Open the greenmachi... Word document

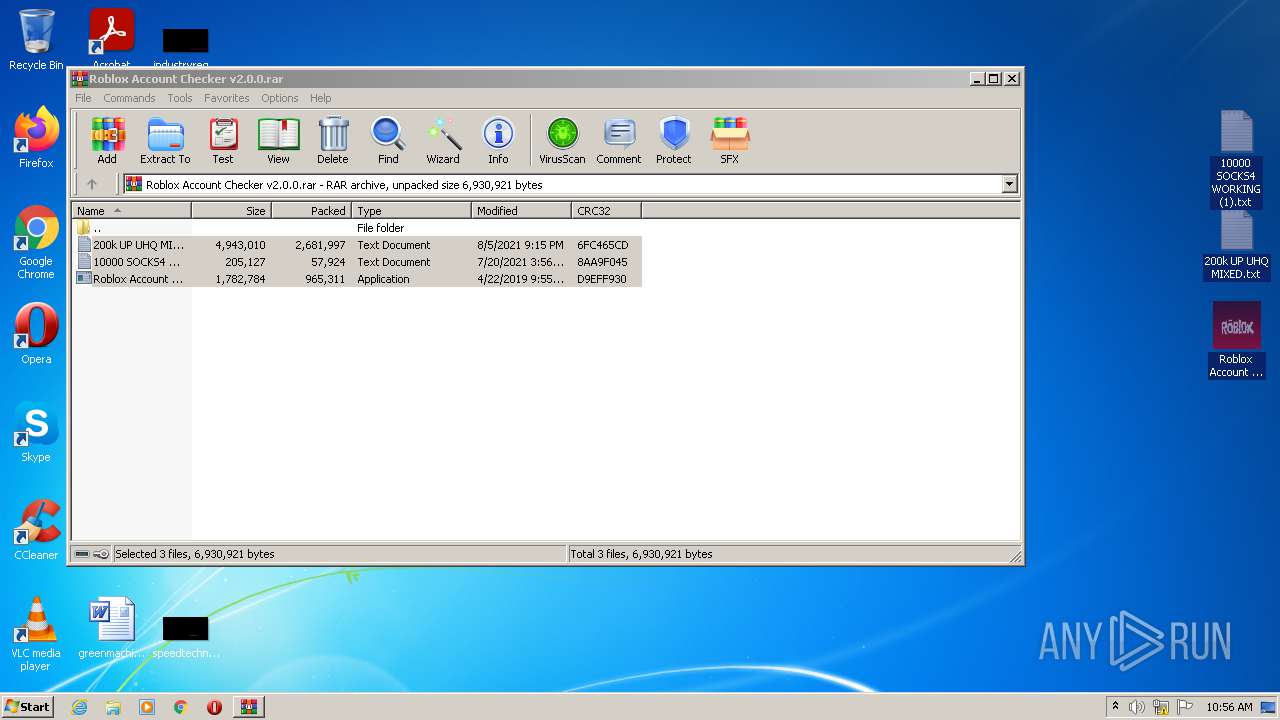[x=112, y=628]
